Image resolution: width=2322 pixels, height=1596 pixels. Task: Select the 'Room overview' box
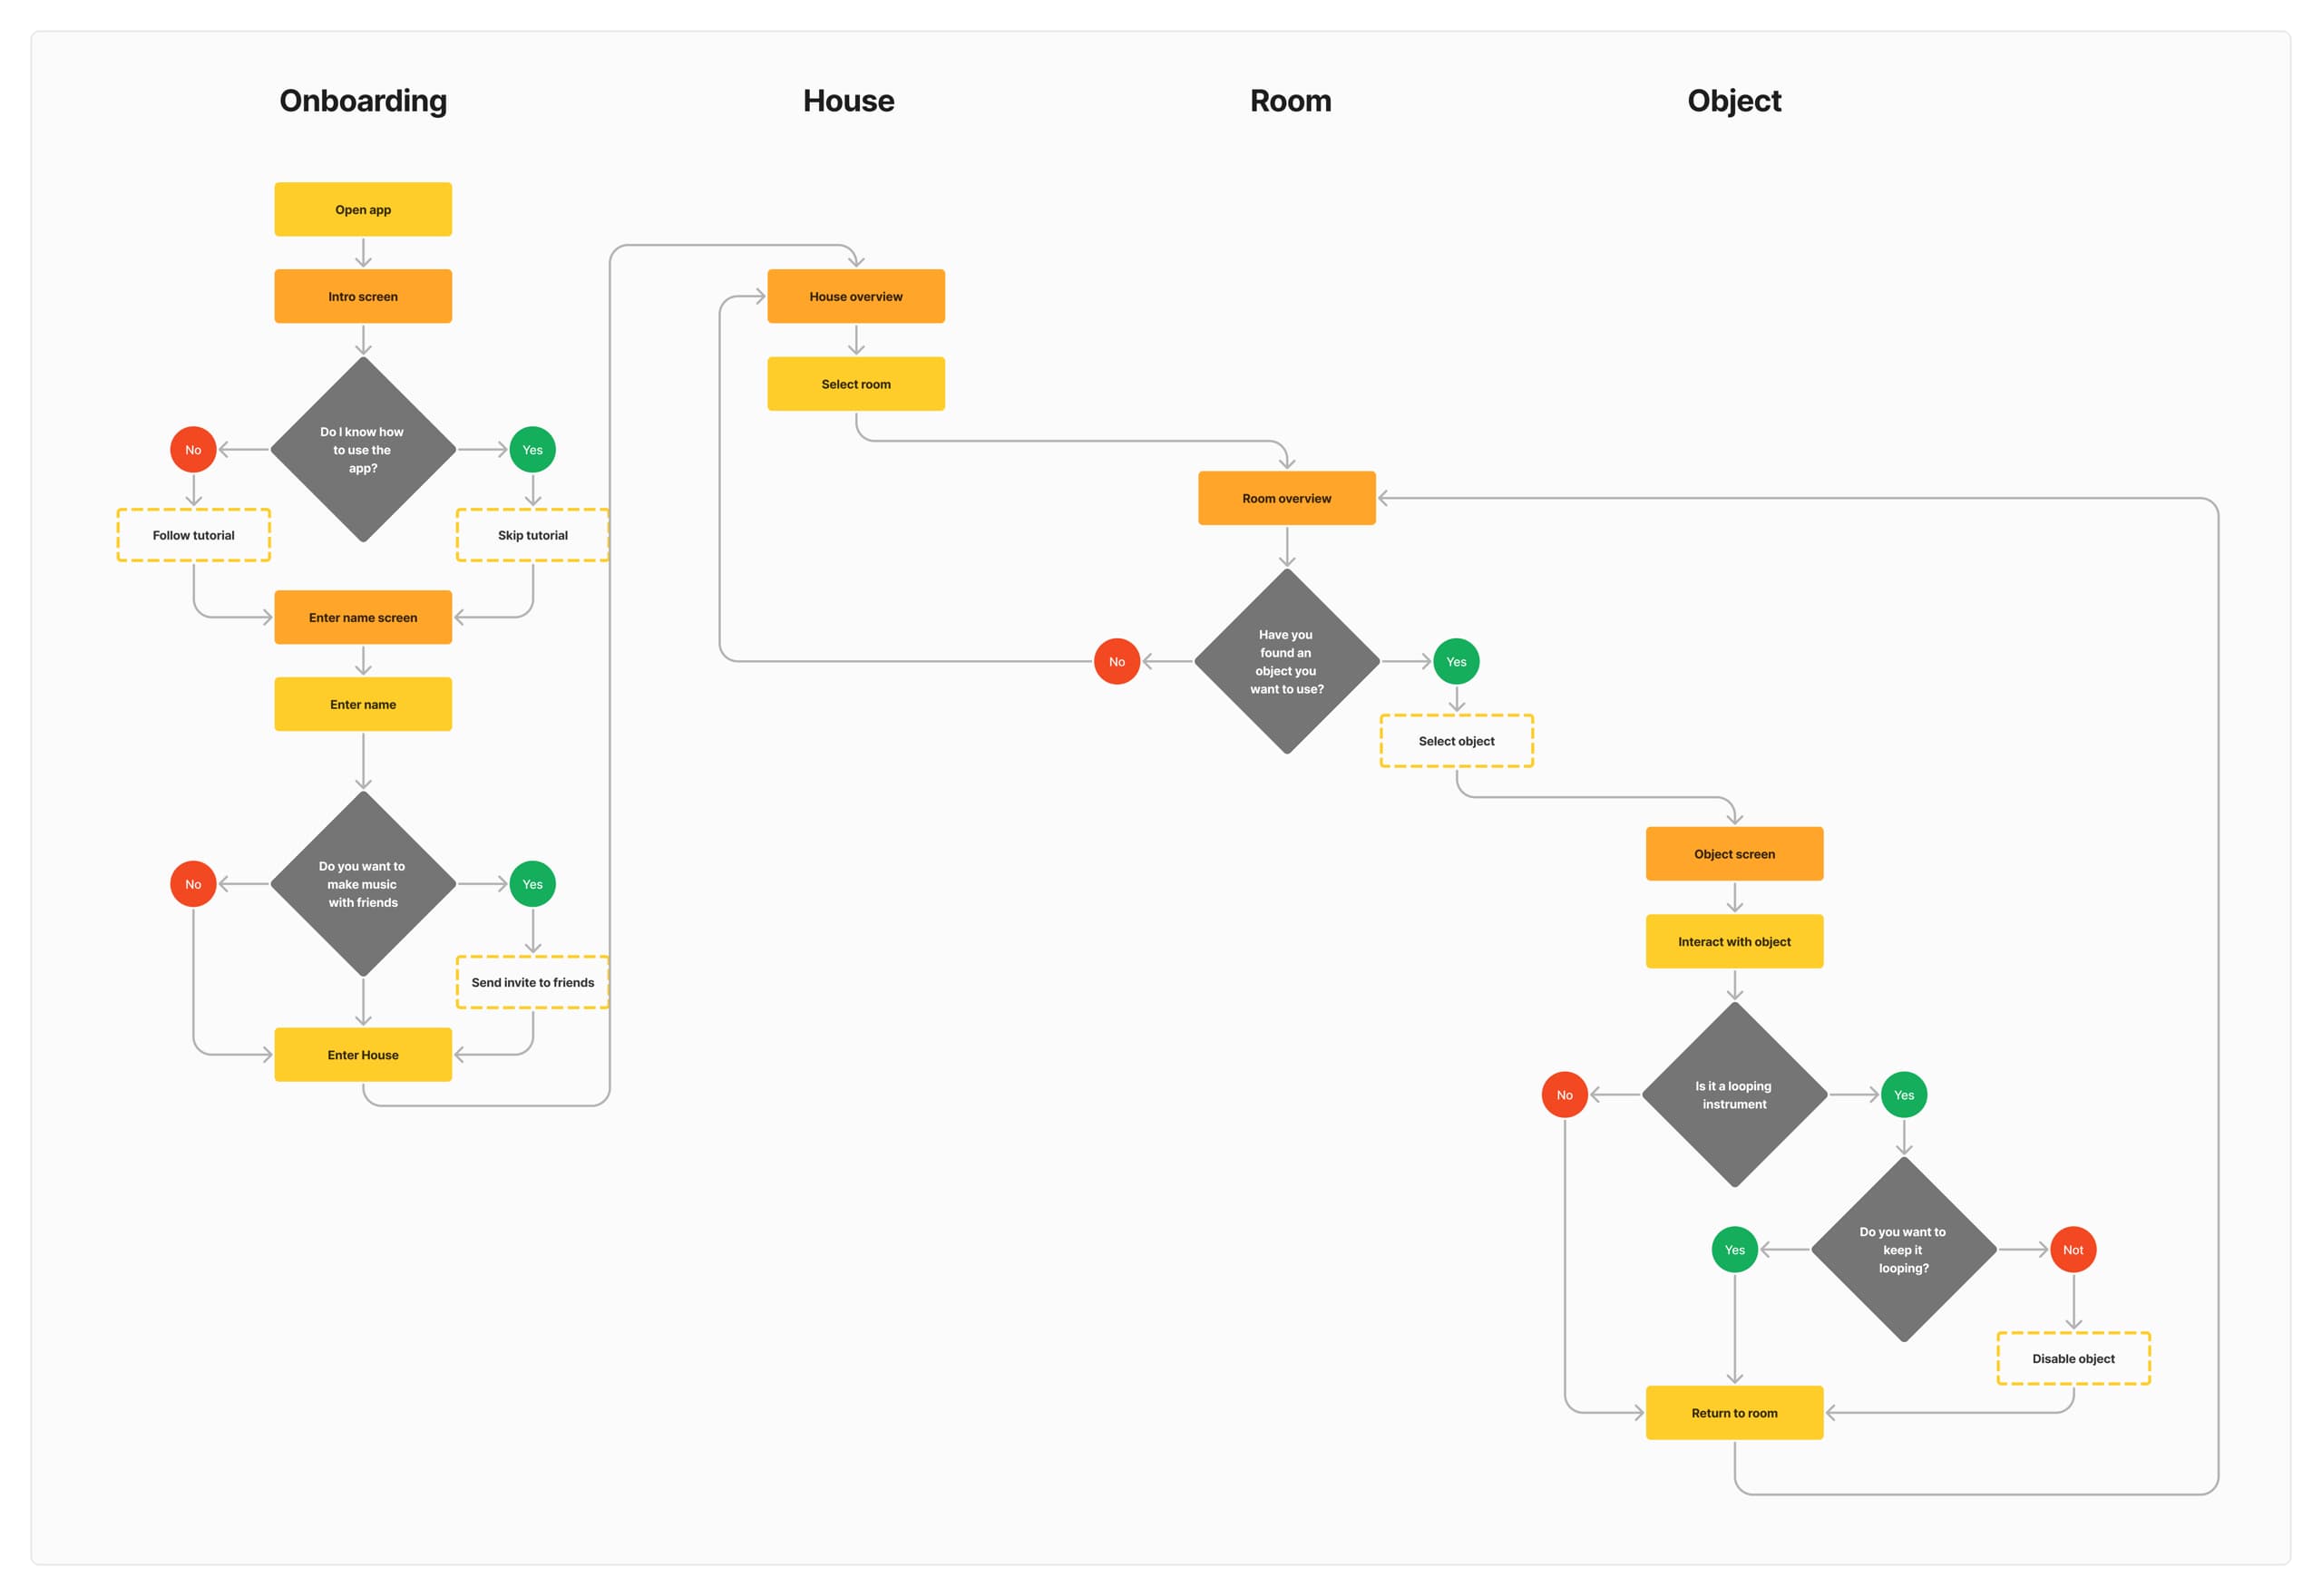1286,498
